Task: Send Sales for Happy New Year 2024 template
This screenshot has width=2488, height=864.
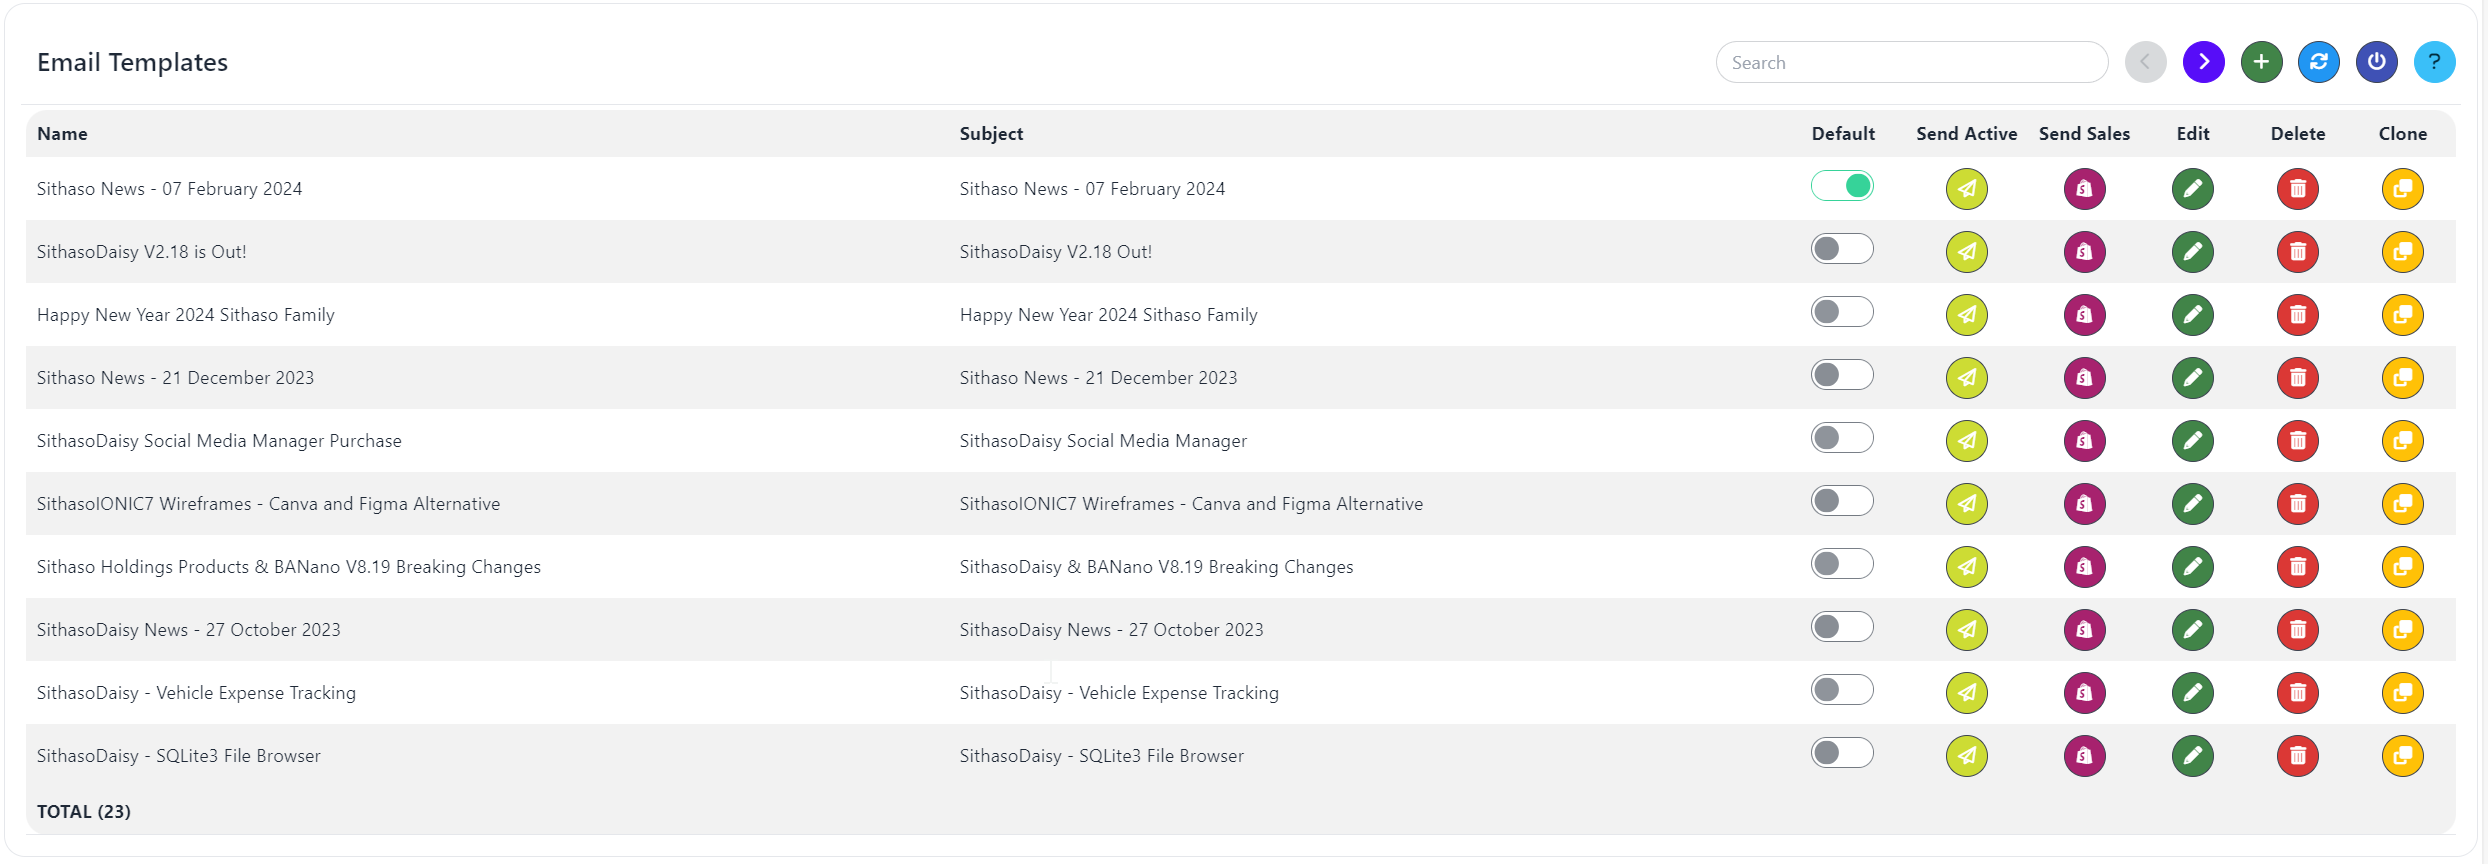Action: 2084,315
